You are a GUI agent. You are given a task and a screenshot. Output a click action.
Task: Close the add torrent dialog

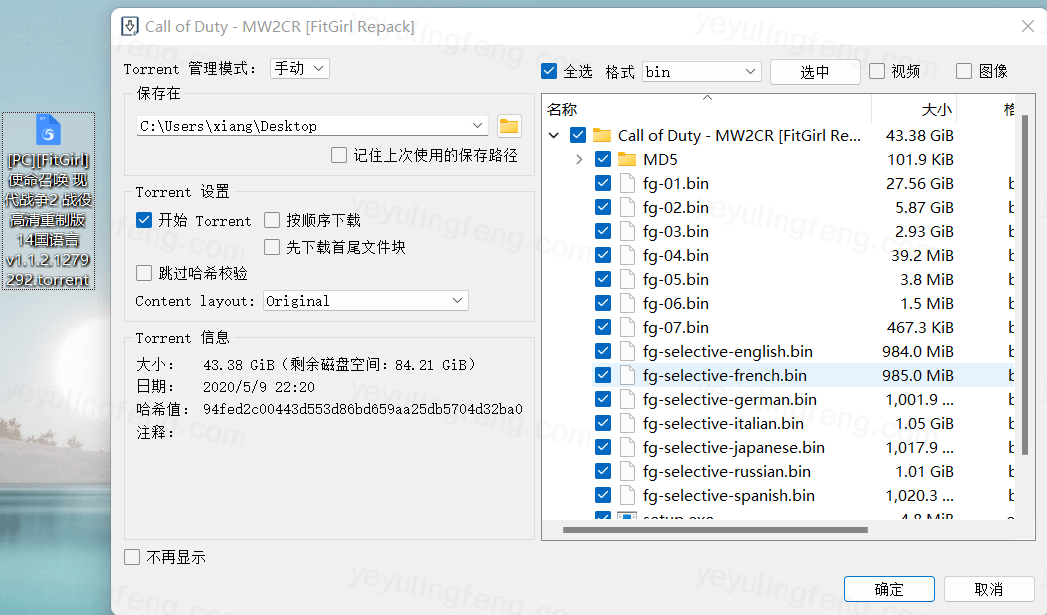click(1028, 26)
